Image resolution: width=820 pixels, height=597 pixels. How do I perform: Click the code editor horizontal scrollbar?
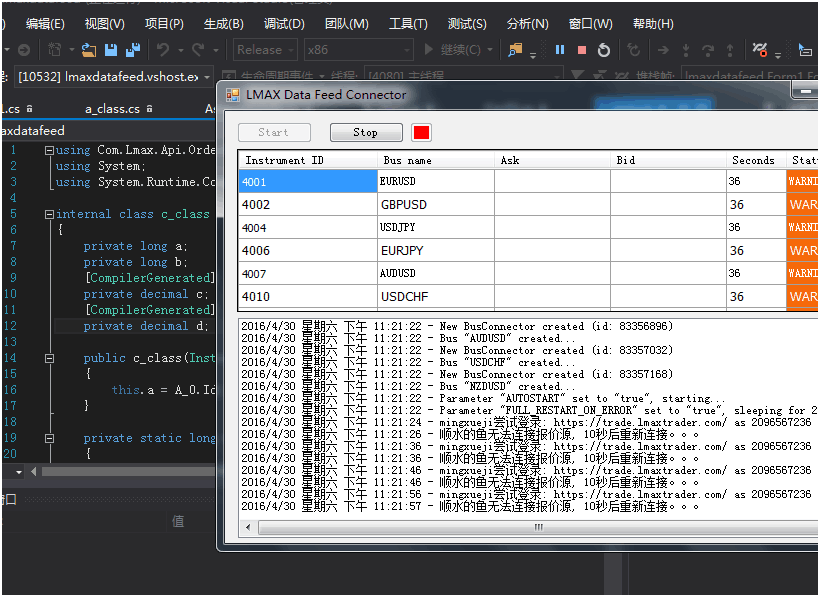pos(128,472)
